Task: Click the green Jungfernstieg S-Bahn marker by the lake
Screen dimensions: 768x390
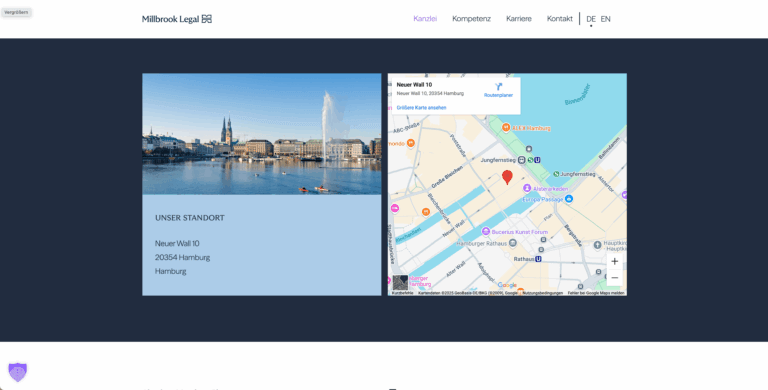Action: pos(556,174)
